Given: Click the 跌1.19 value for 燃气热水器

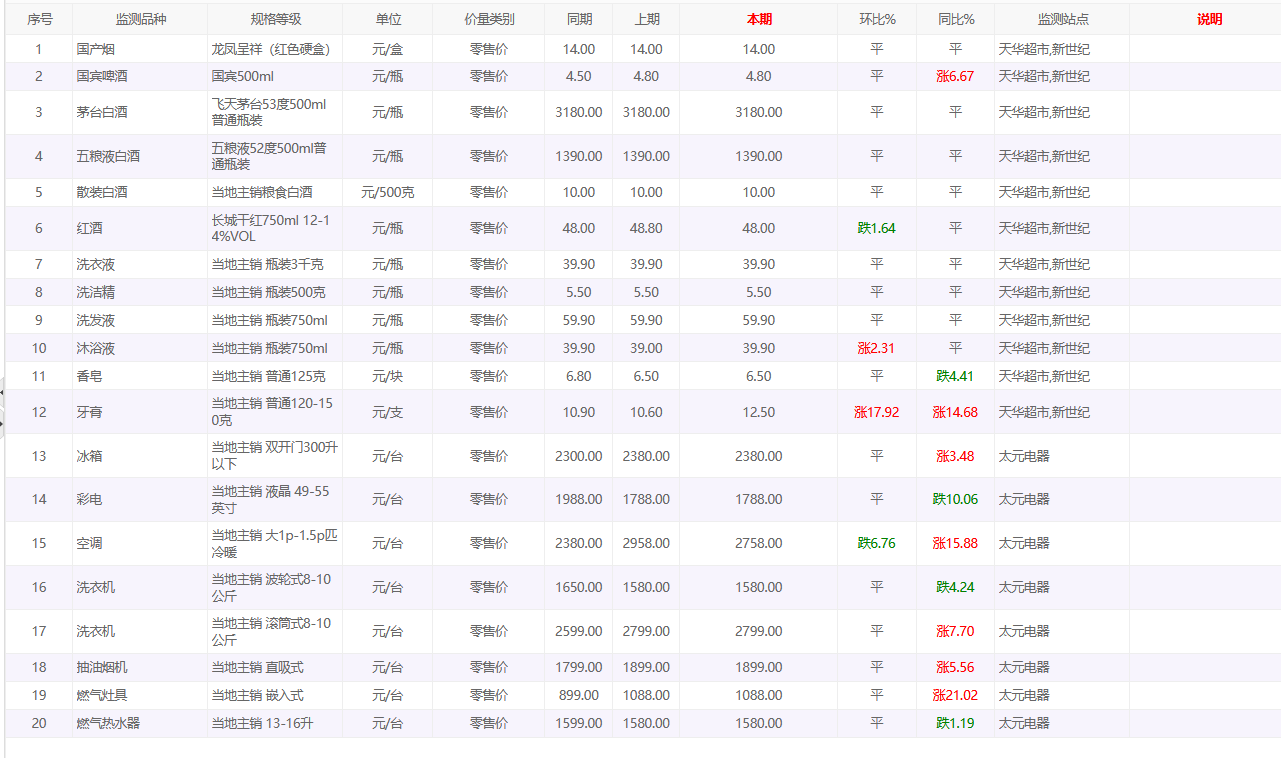Looking at the screenshot, I should (x=955, y=723).
